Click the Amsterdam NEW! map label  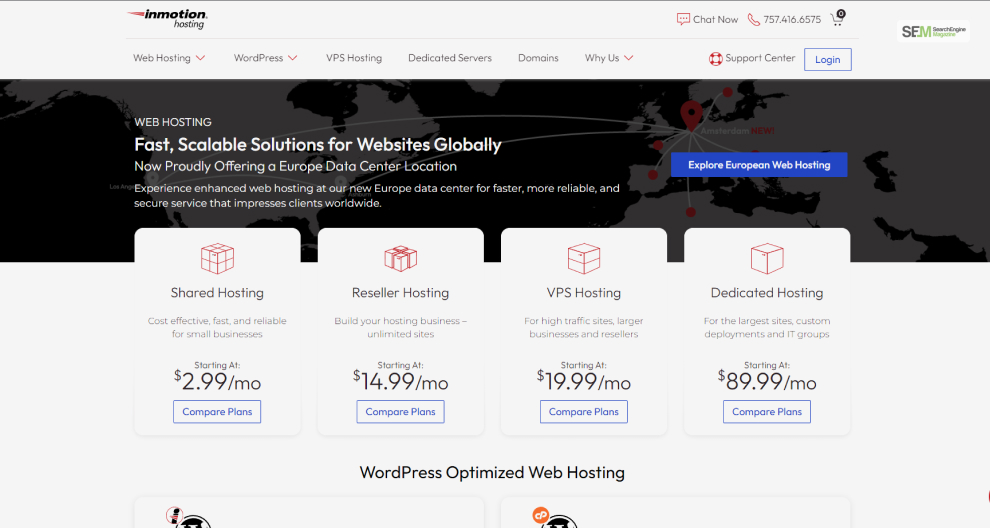click(x=737, y=131)
